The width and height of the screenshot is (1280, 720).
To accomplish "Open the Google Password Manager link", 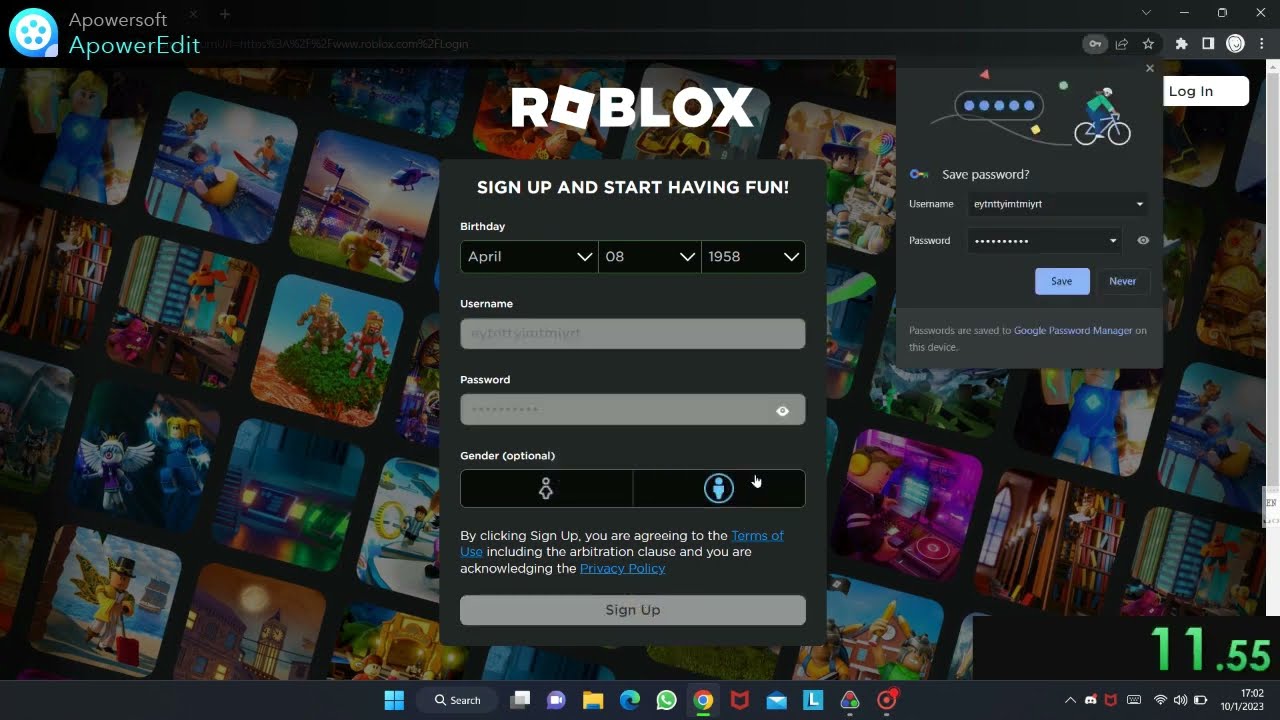I will click(1073, 330).
